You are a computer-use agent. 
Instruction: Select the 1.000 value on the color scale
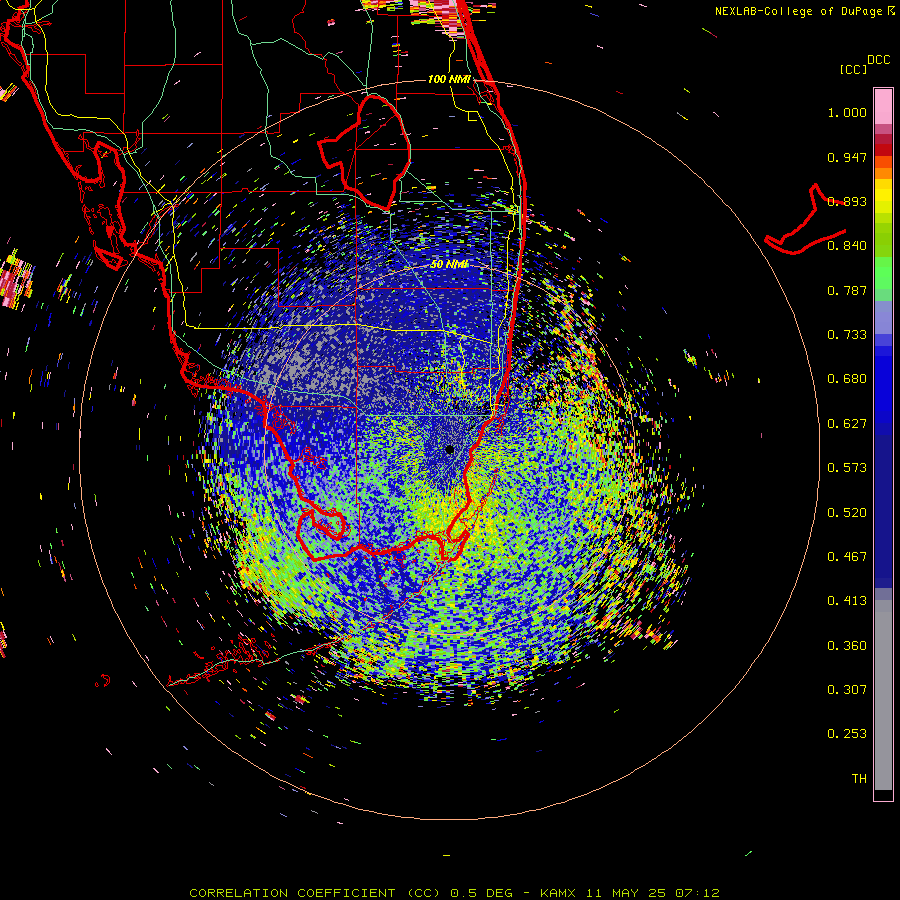tap(847, 112)
